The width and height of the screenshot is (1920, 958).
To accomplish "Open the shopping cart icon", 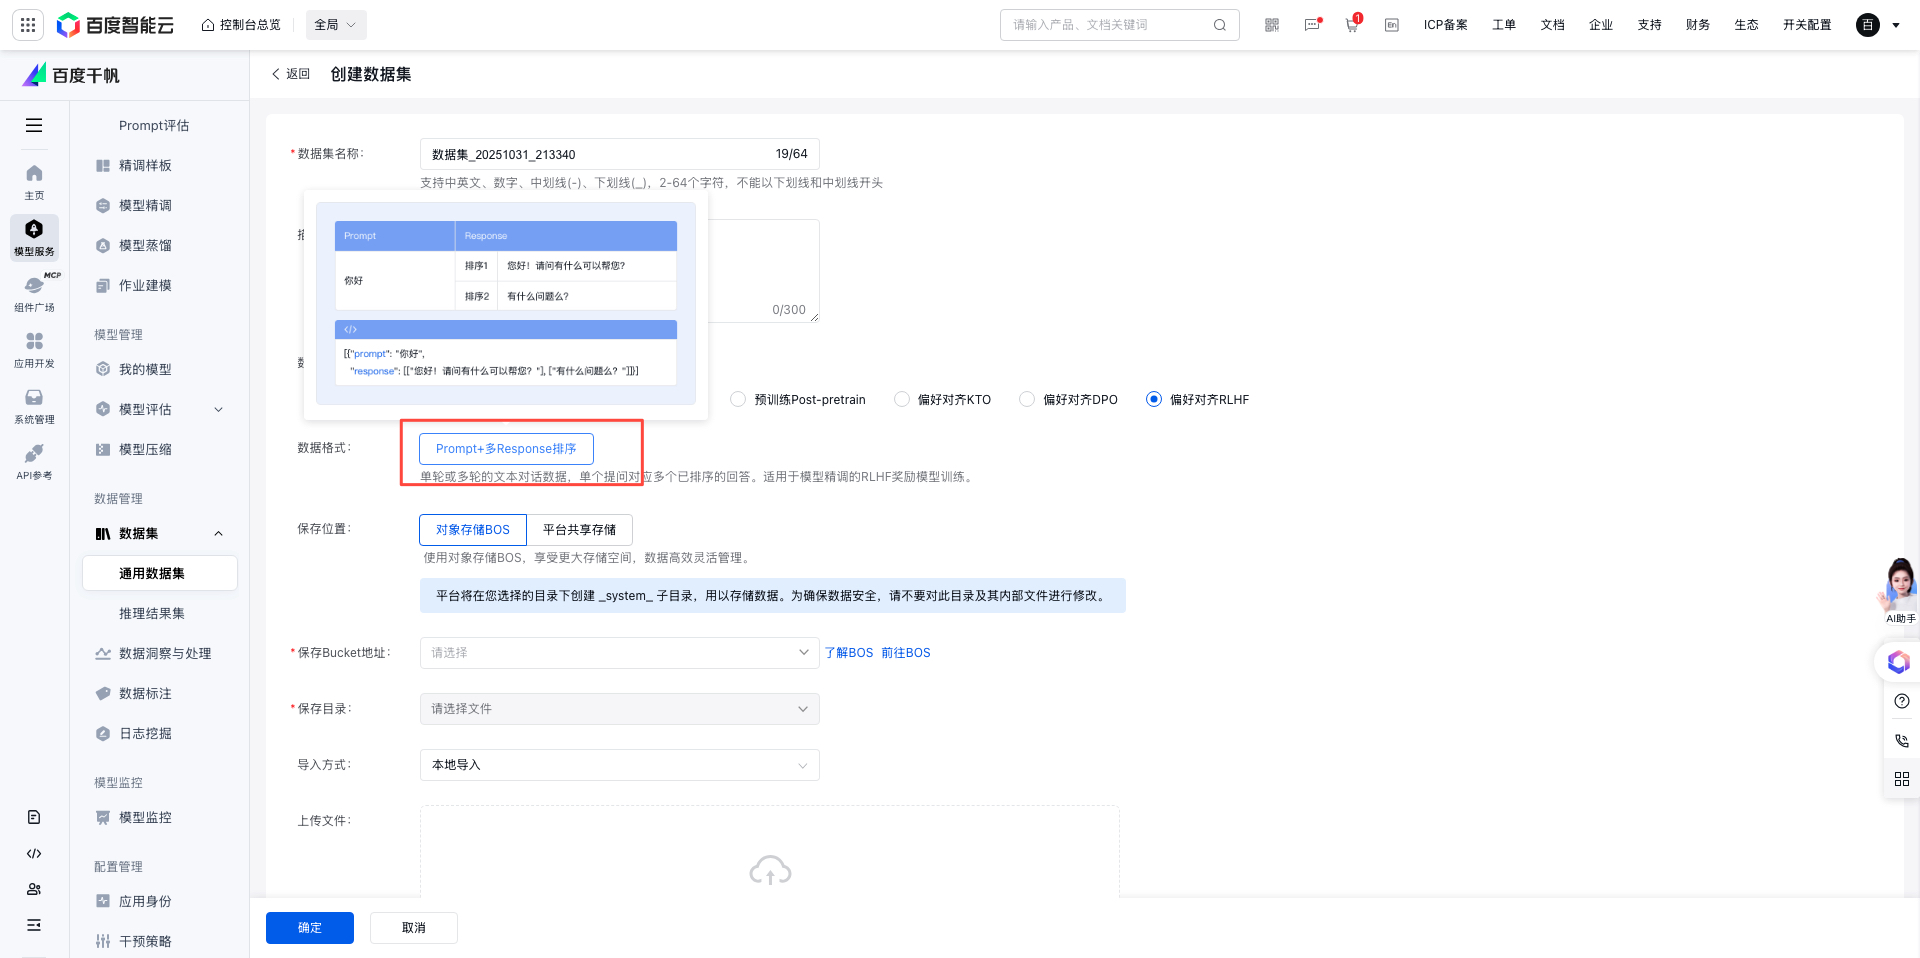I will [1352, 25].
